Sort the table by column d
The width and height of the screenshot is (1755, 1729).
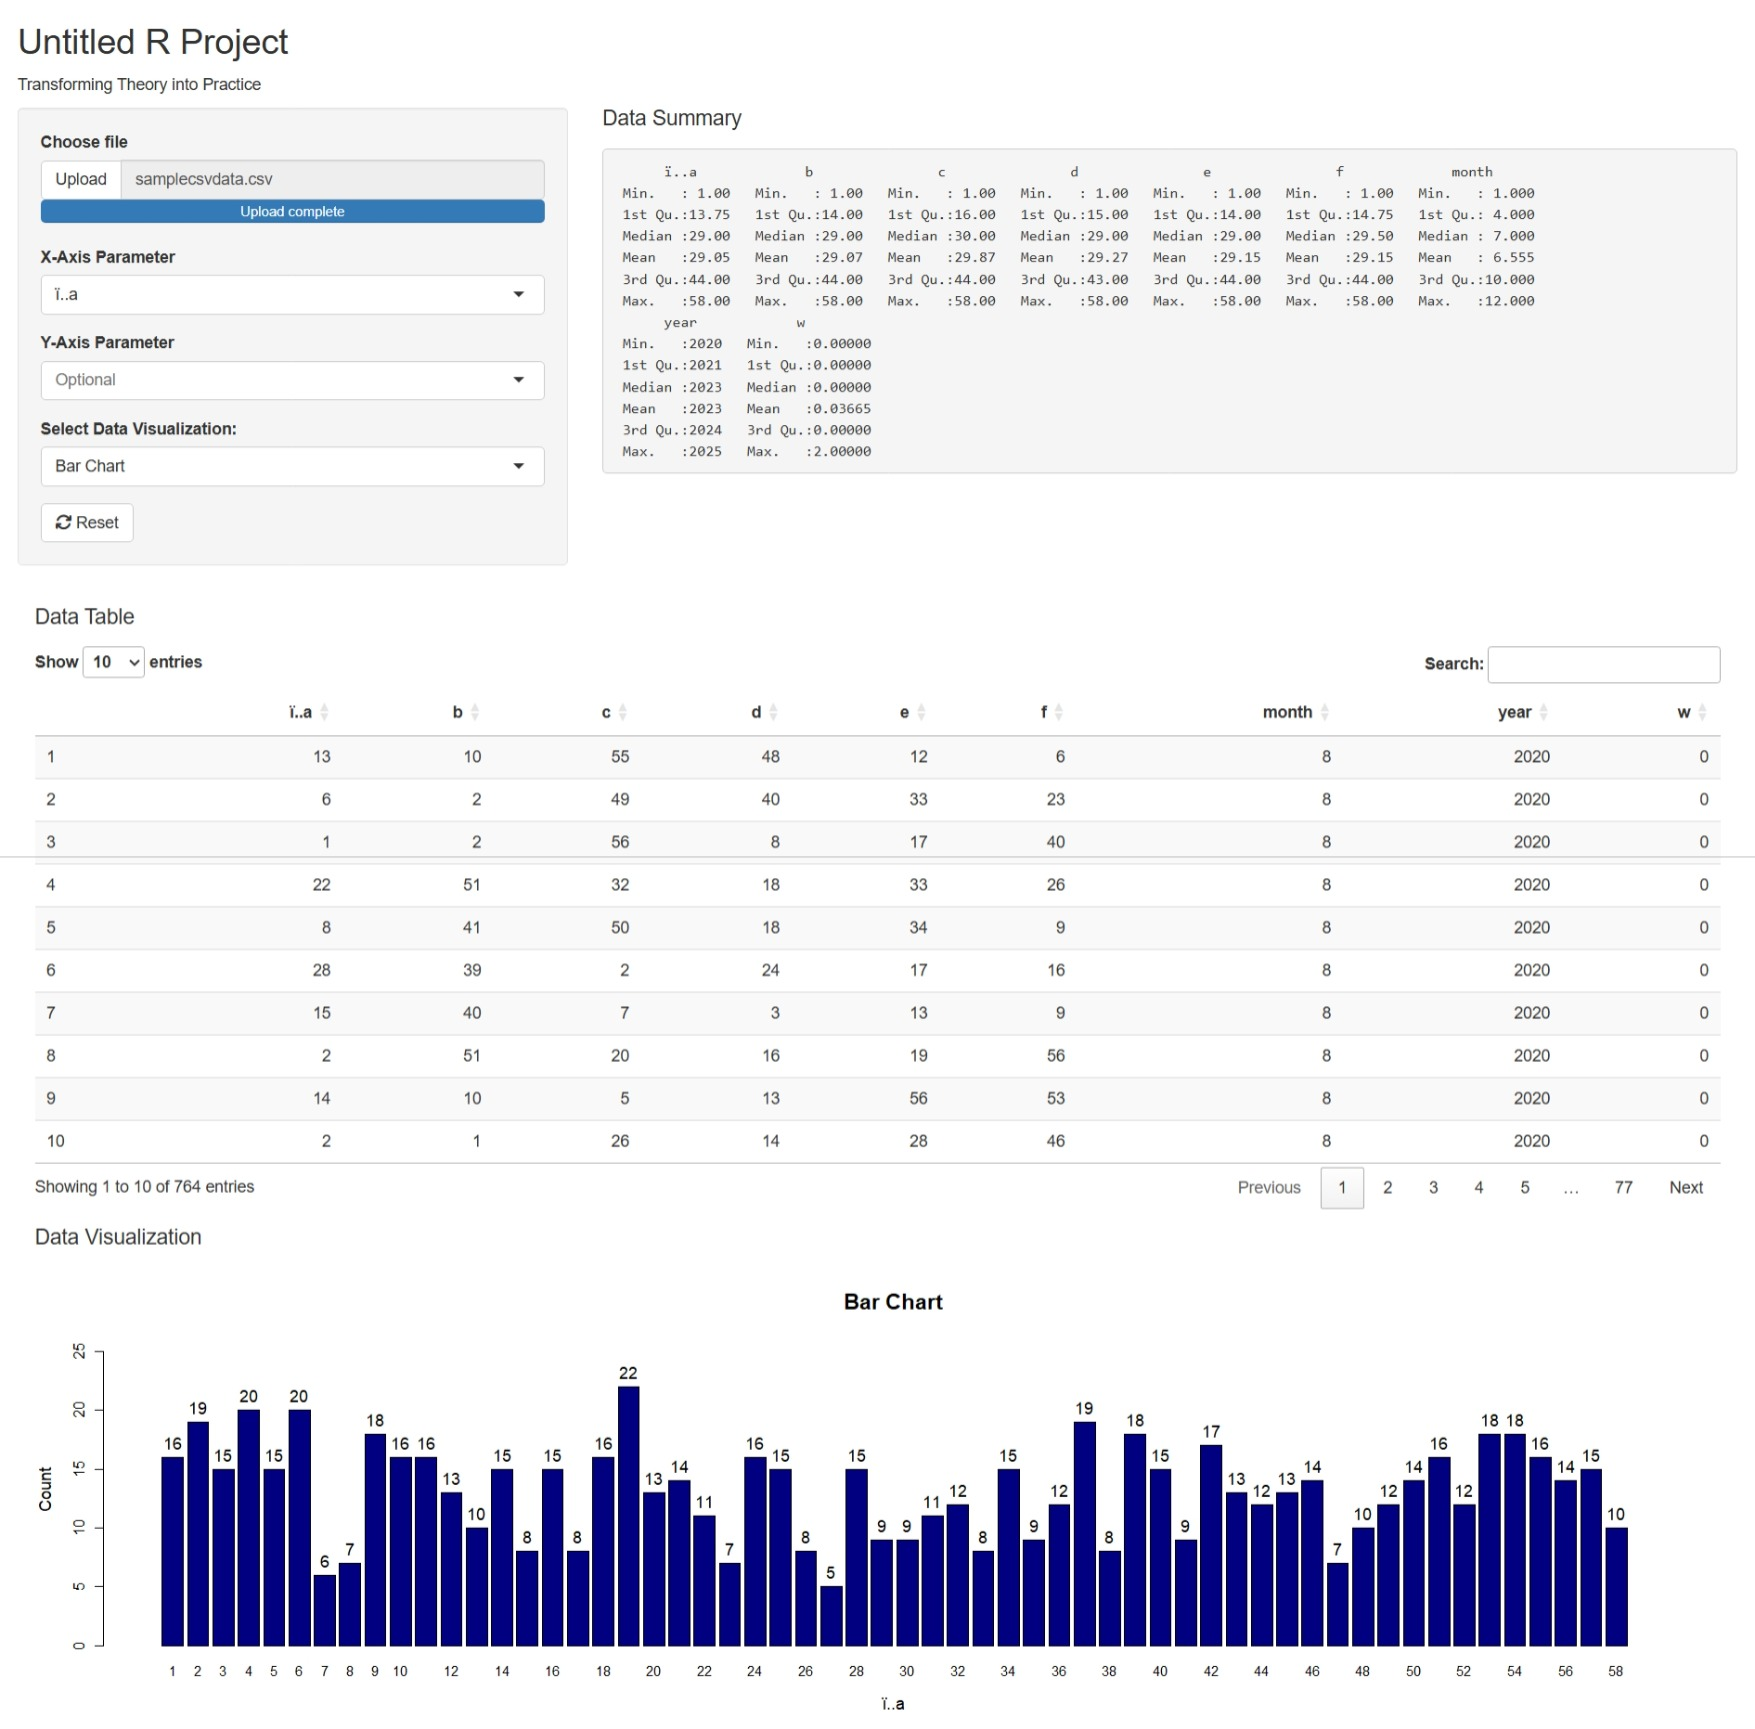[x=765, y=712]
